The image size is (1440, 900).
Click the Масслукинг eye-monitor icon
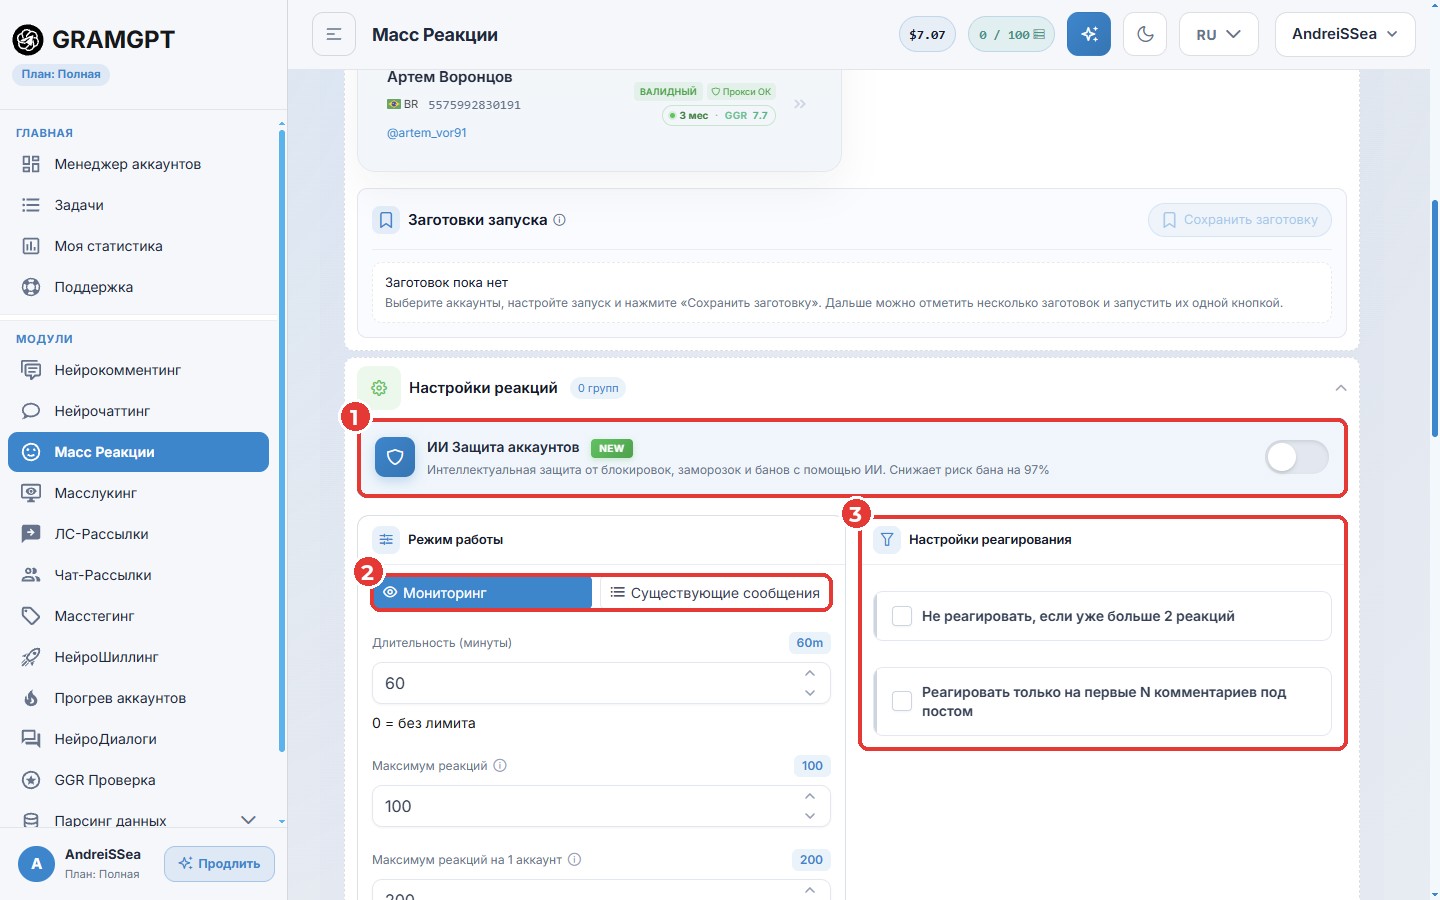31,493
